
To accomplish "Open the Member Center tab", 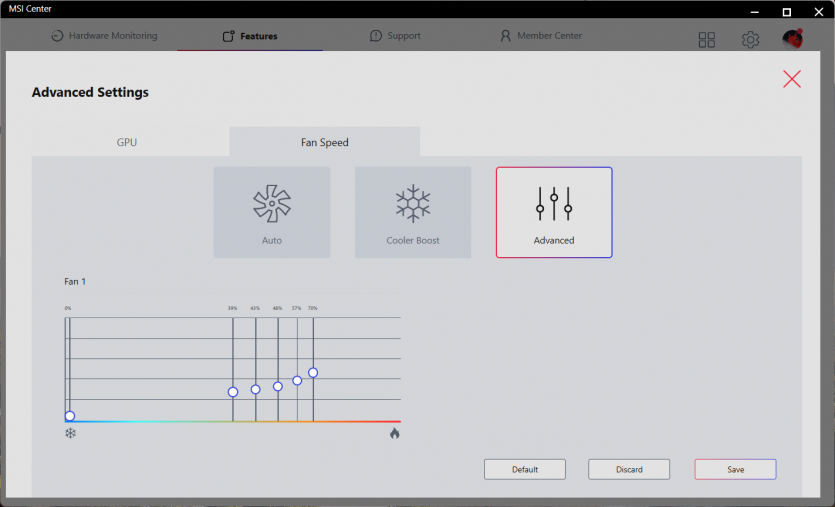I will 541,36.
